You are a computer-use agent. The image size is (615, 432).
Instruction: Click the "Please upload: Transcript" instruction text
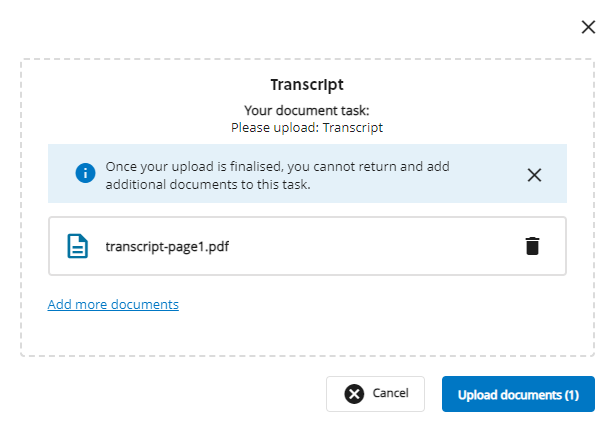pos(307,127)
